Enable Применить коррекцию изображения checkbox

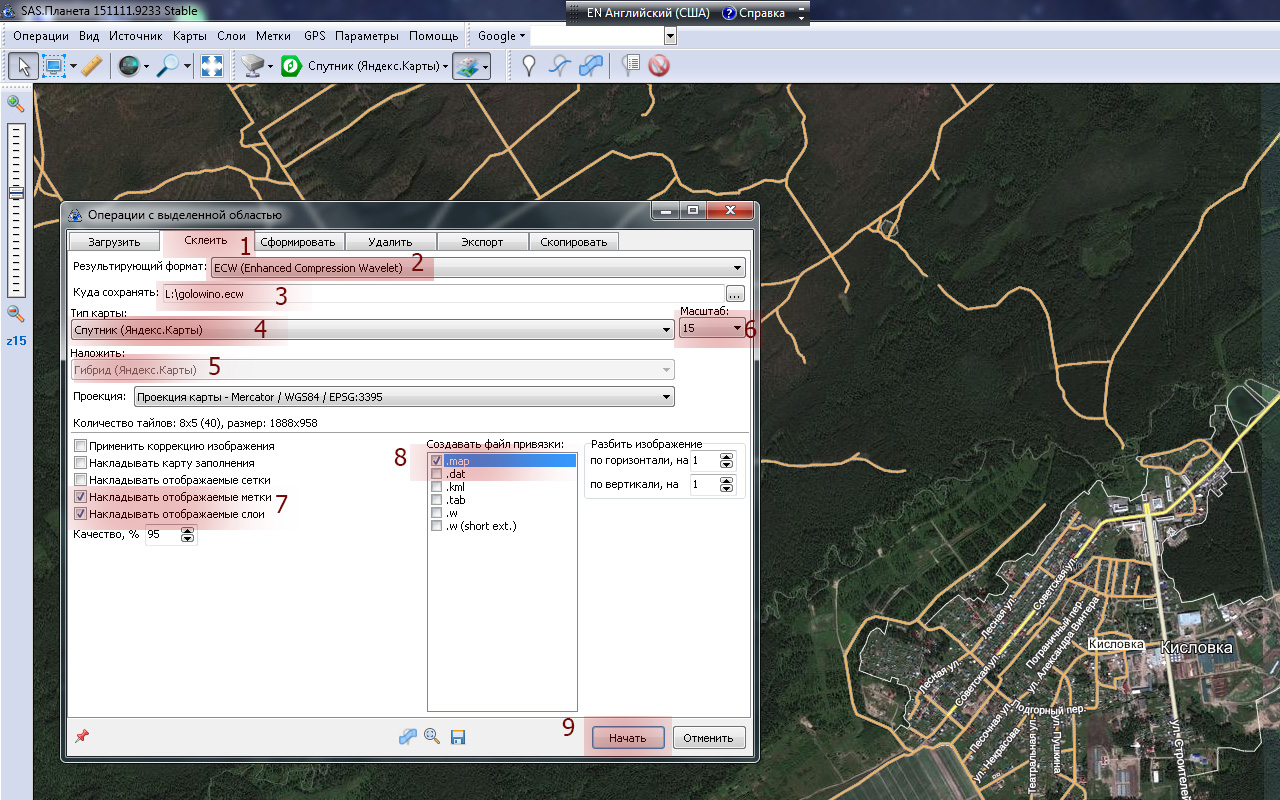click(81, 446)
